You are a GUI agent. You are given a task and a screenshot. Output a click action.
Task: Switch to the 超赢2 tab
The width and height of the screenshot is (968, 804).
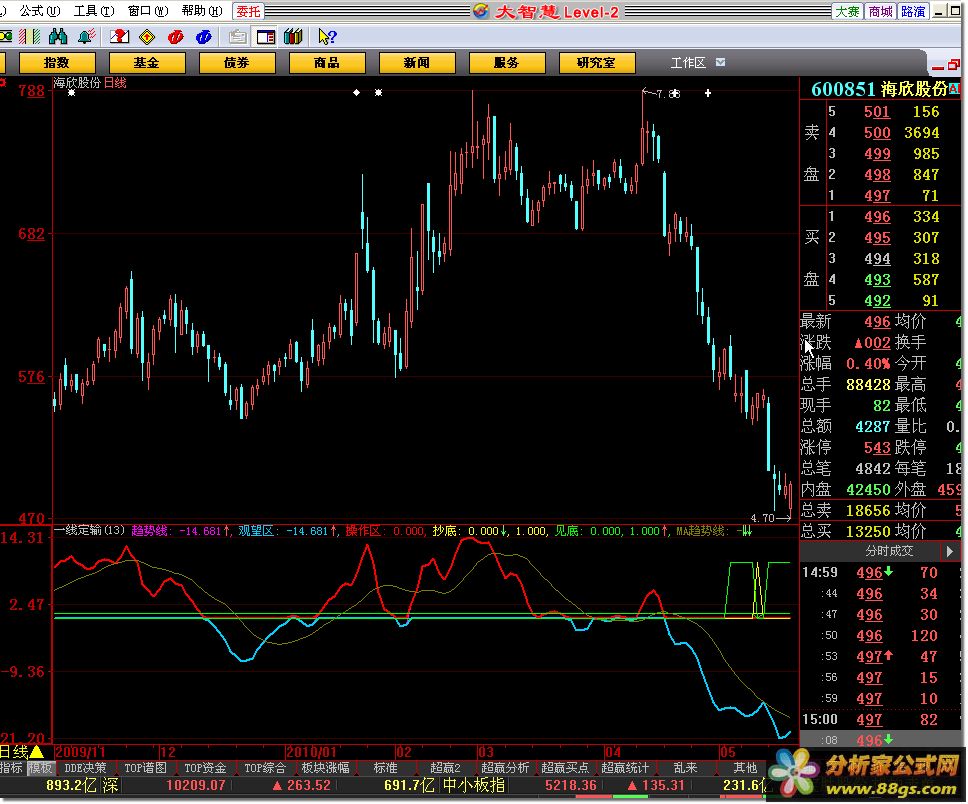pyautogui.click(x=445, y=768)
